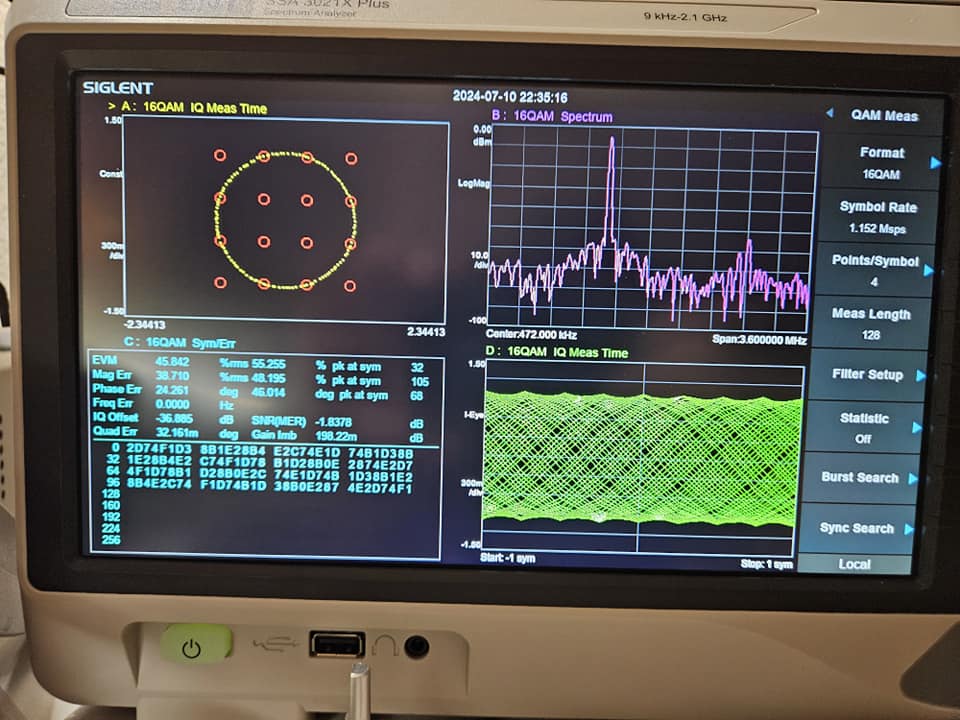This screenshot has width=960, height=720.
Task: Click the EVM value 45.842
Action: (171, 361)
